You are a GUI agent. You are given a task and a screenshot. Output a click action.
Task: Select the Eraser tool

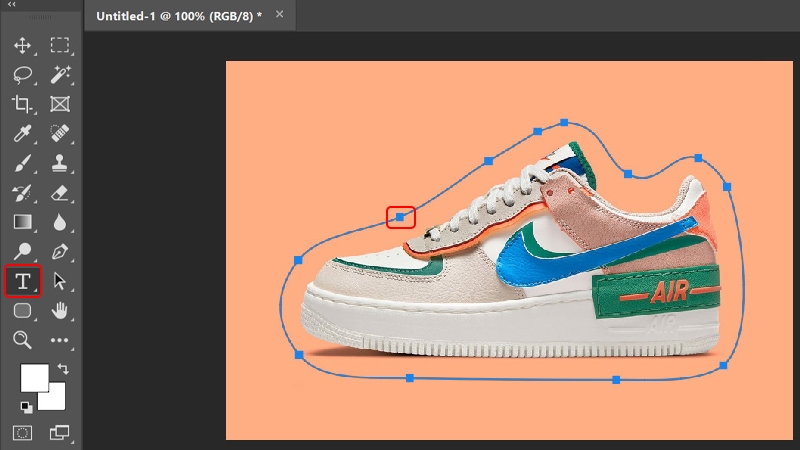(60, 193)
